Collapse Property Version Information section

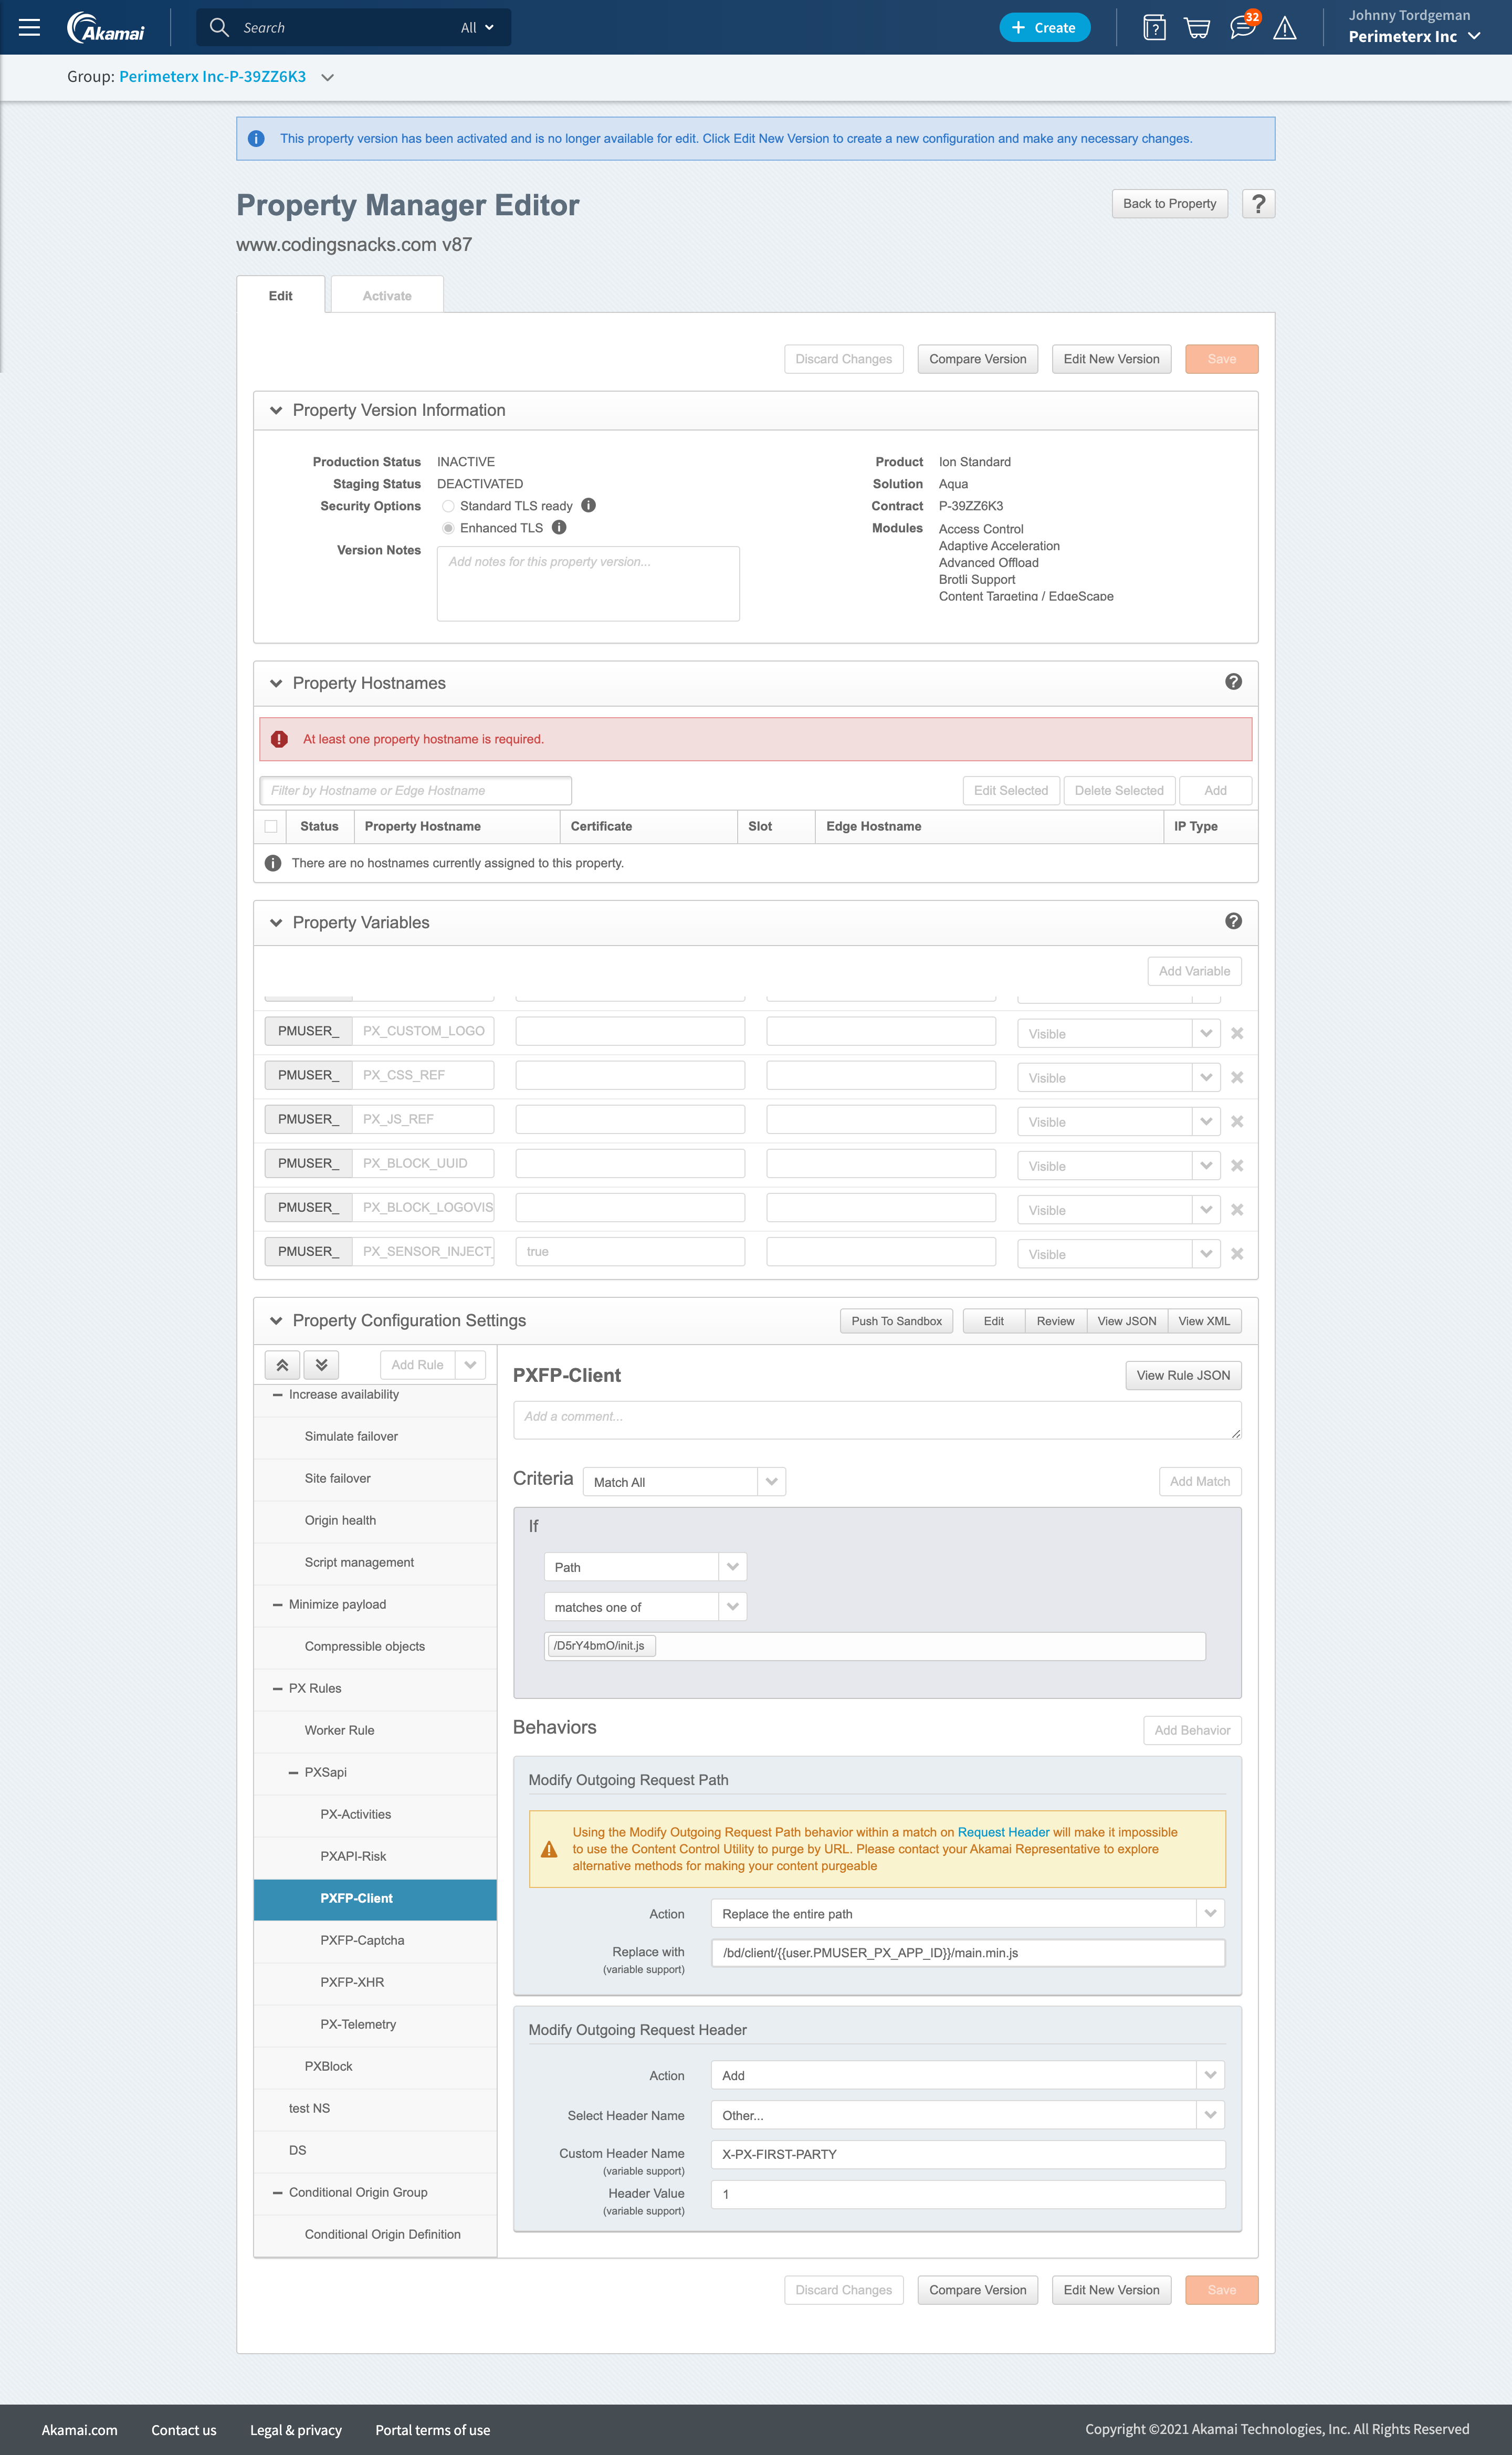pyautogui.click(x=276, y=411)
